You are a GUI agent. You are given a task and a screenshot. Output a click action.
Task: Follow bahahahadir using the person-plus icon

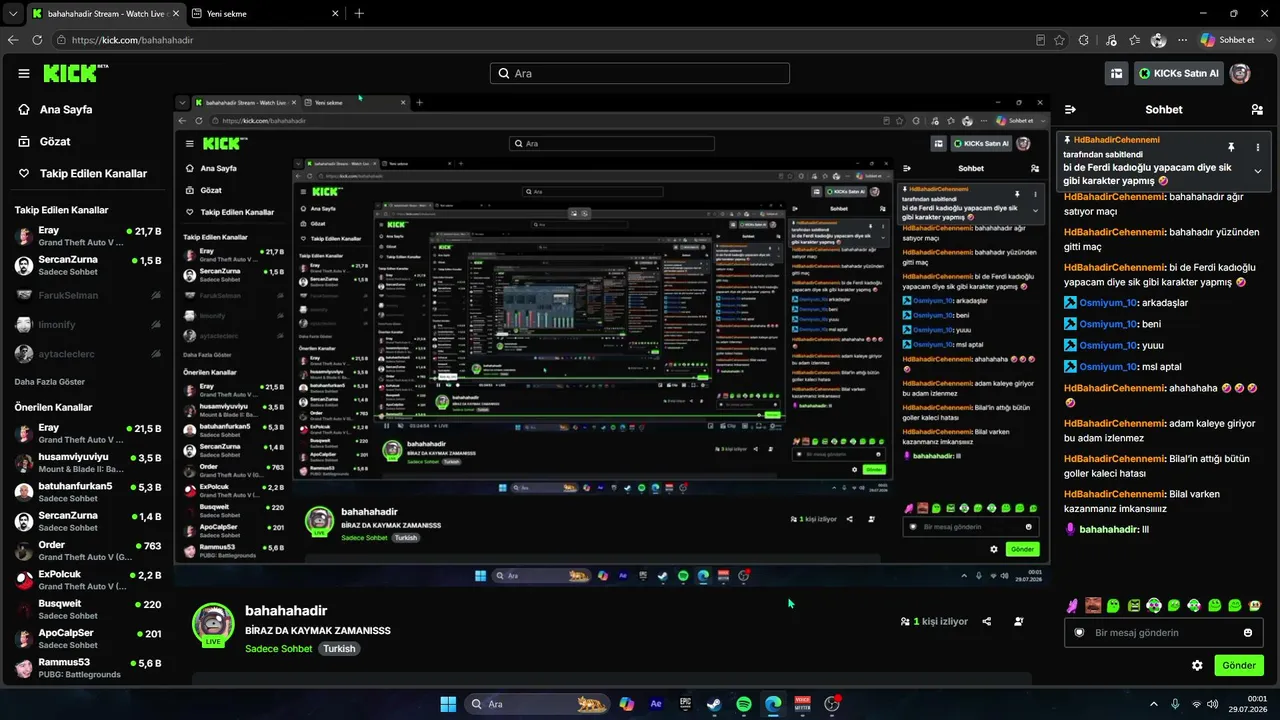1019,621
